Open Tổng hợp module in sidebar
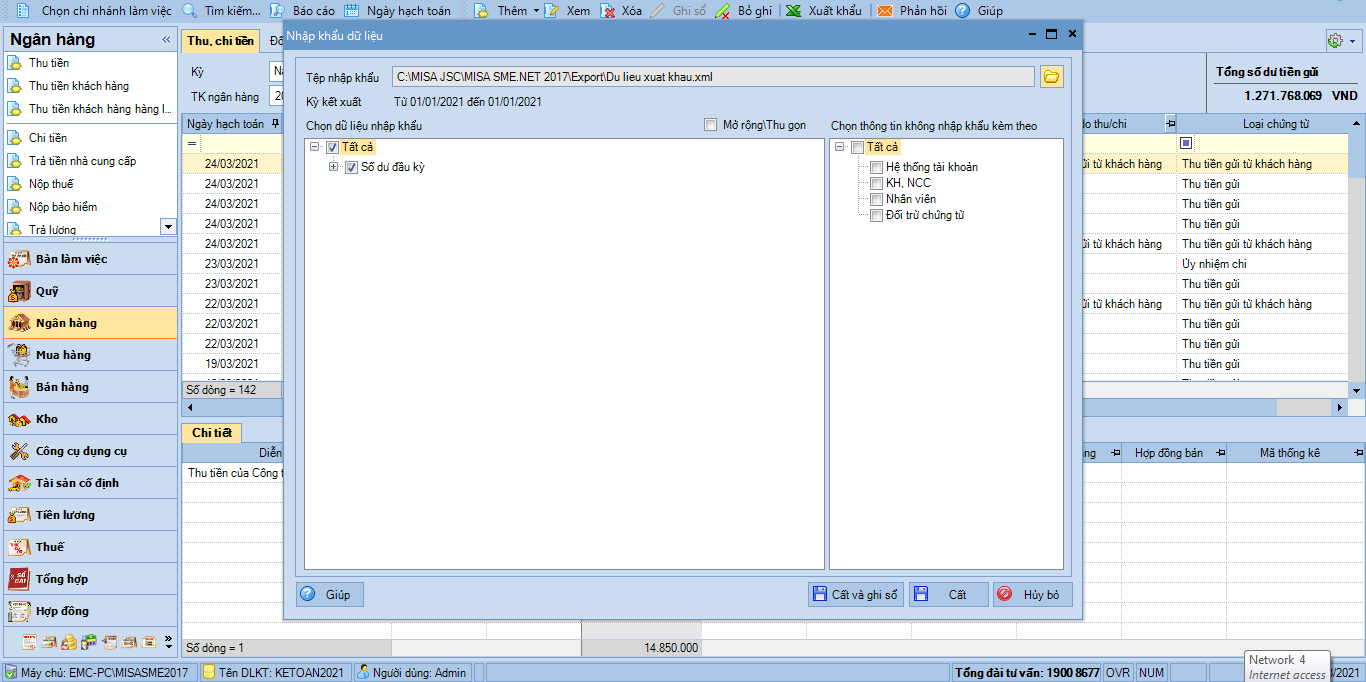Screen dimensions: 1366x682 (x=90, y=579)
